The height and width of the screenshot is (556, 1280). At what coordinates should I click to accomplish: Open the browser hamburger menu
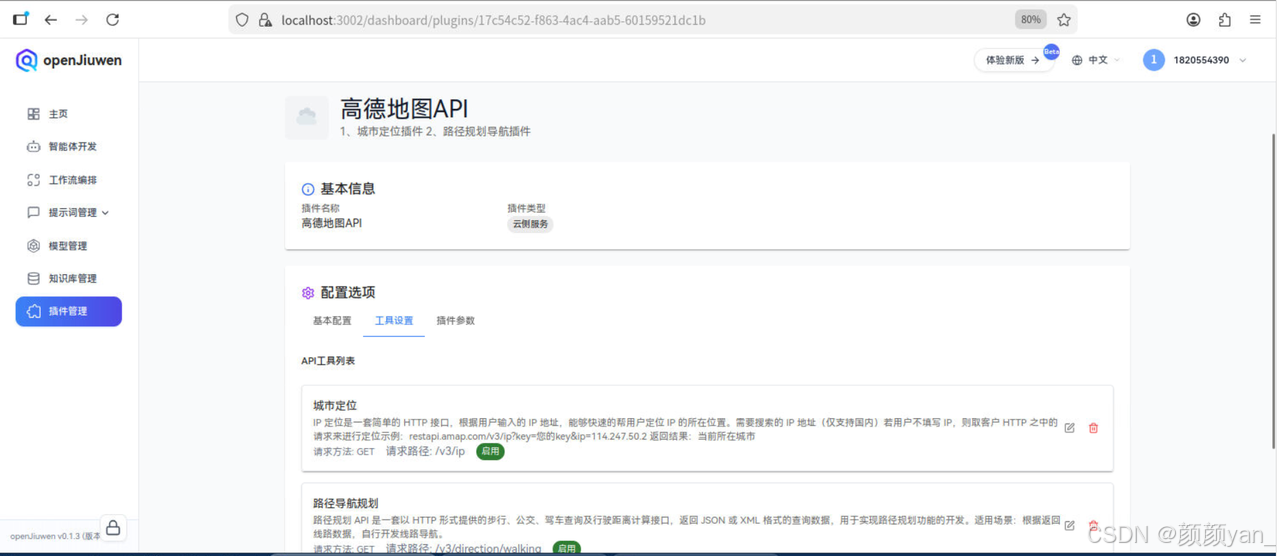1256,19
